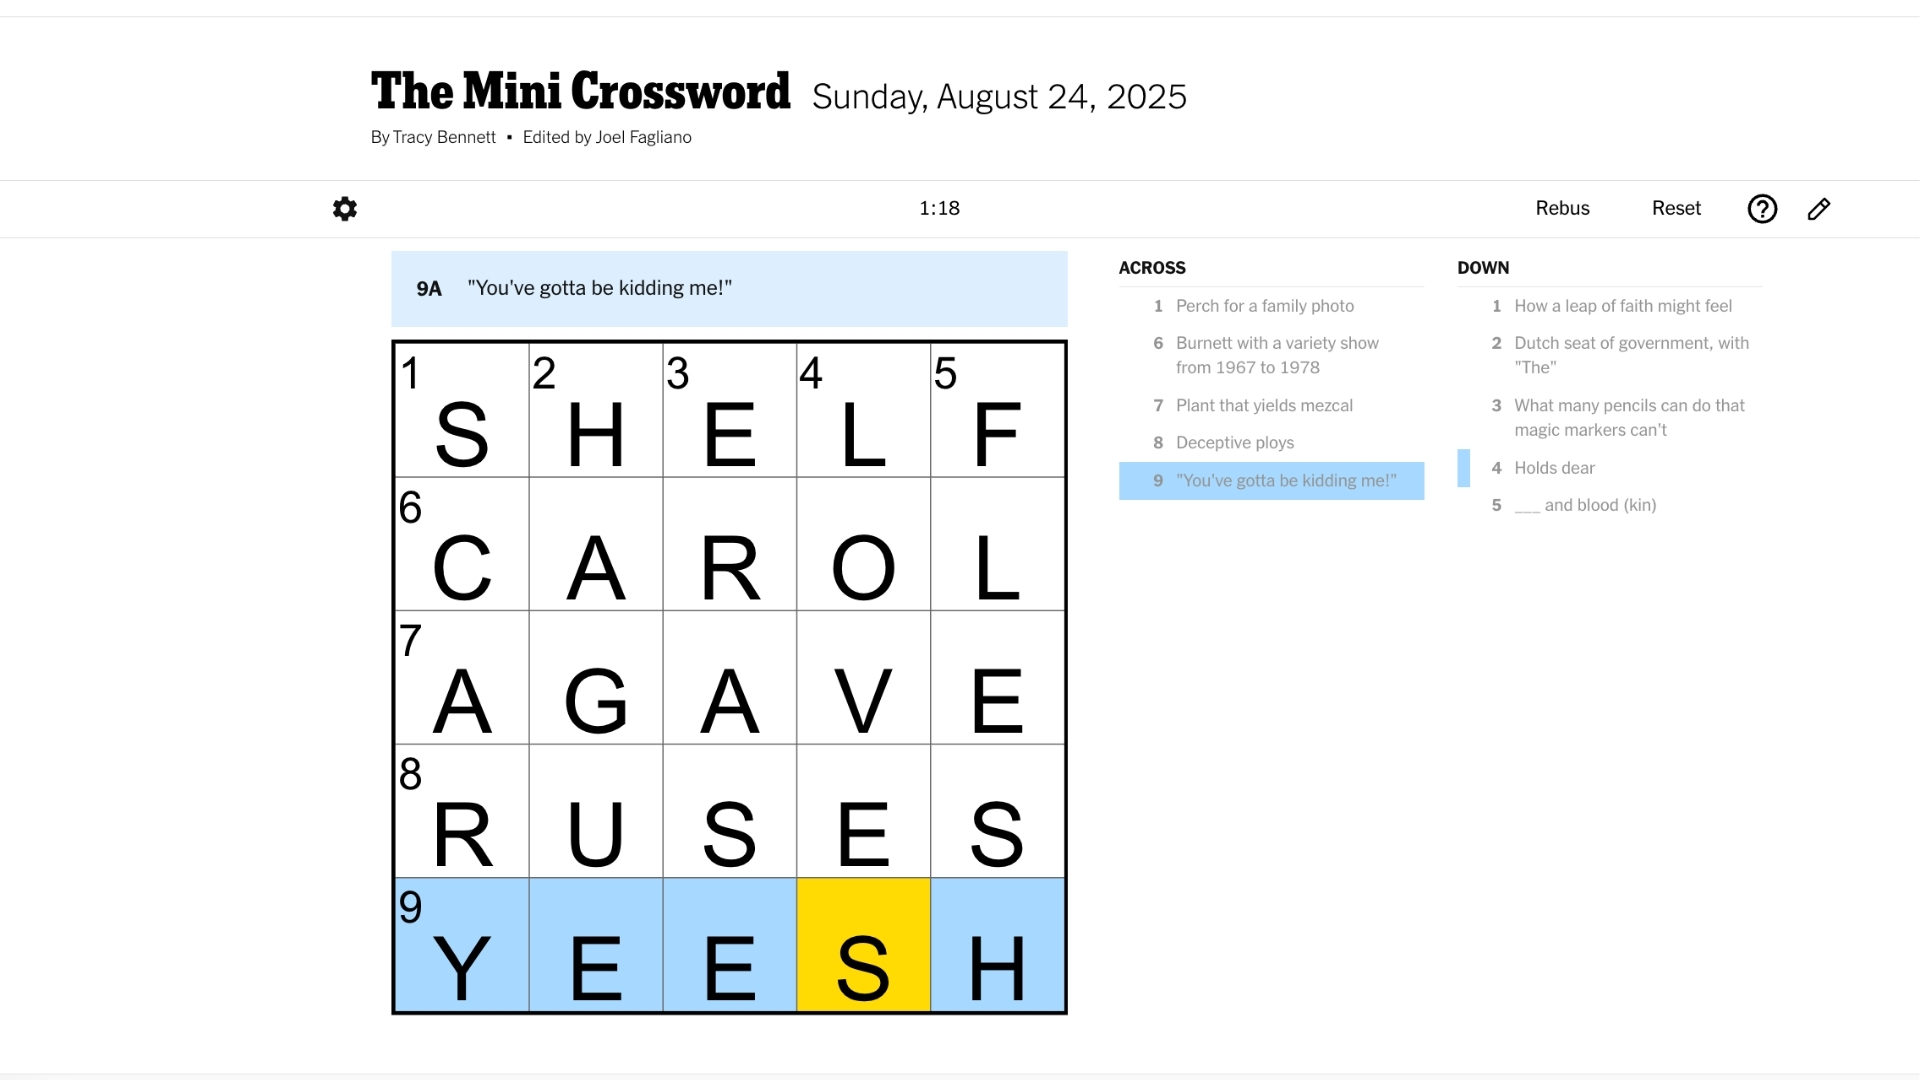Select clue 1 Across about family photo perch
Viewport: 1920px width, 1080px height.
coord(1265,306)
